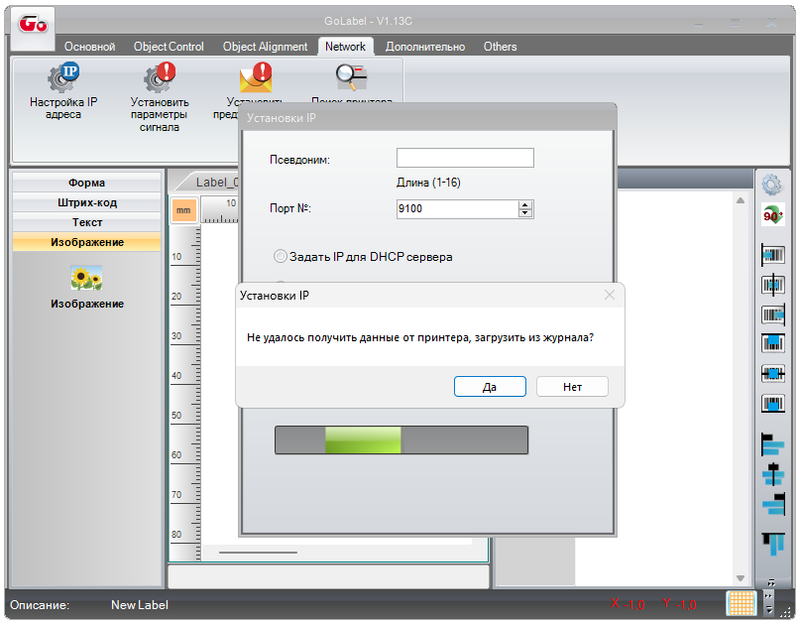Open settings gear in right toolbar
Screen dimensions: 800x625
pyautogui.click(x=771, y=184)
